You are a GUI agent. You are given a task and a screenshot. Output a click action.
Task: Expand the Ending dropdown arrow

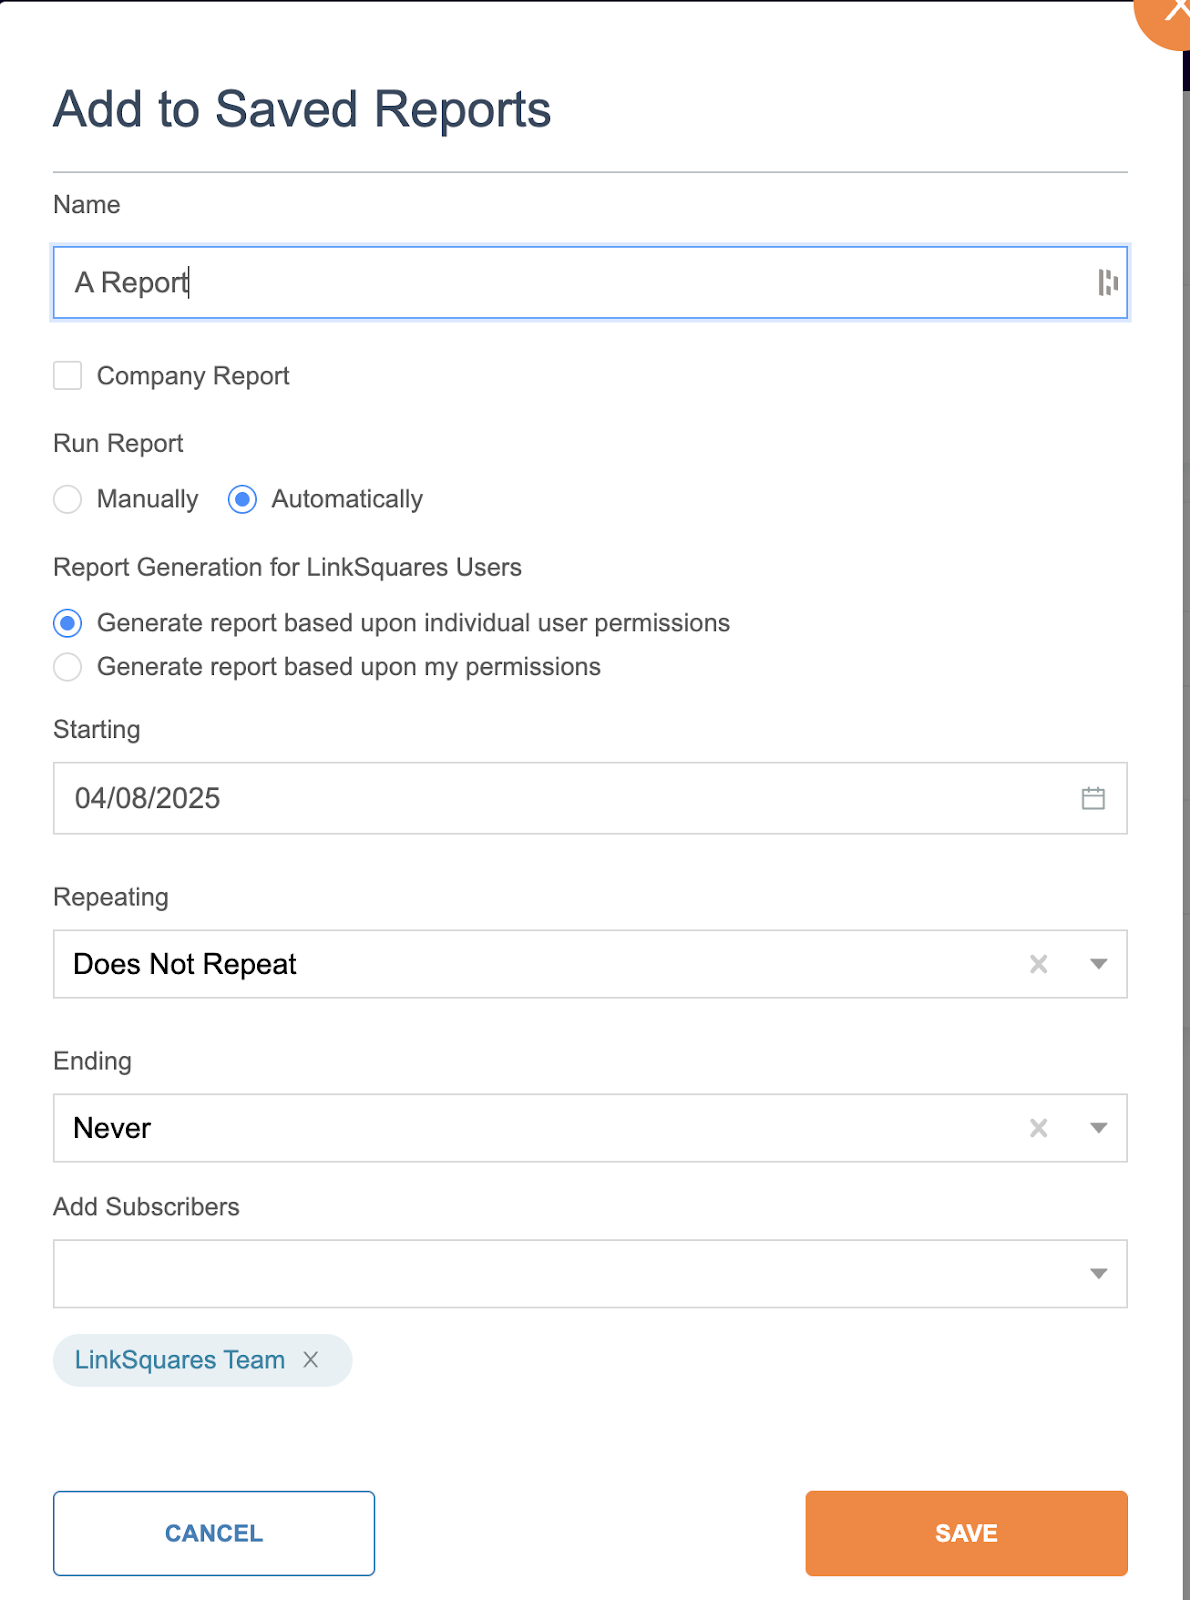pos(1098,1128)
